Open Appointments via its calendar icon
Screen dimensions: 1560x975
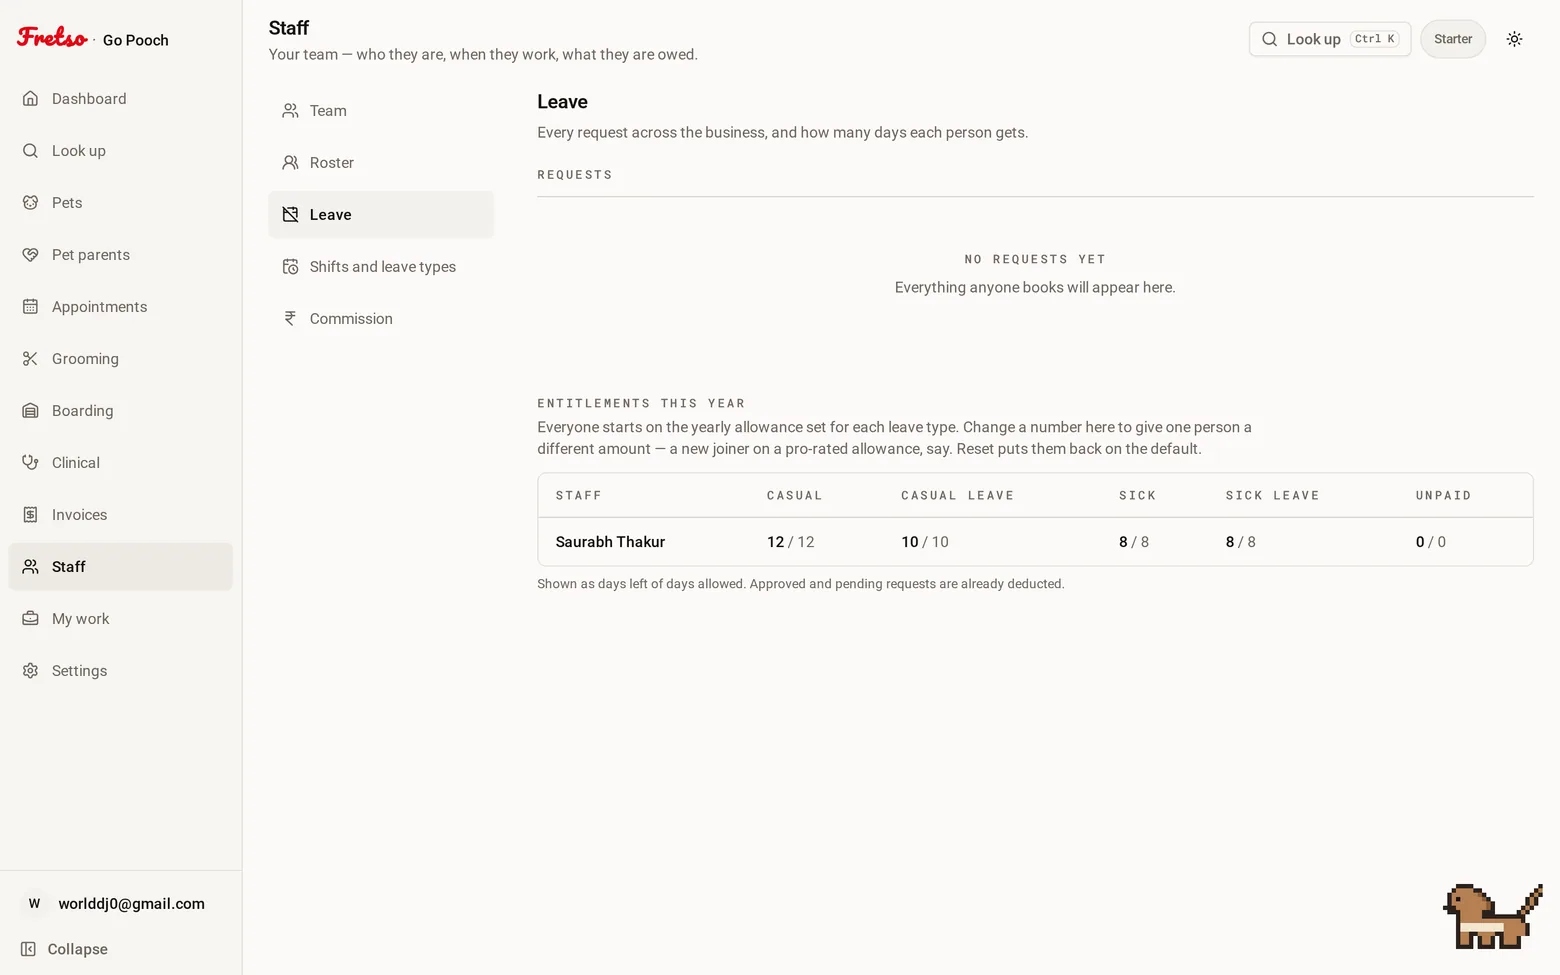(31, 306)
